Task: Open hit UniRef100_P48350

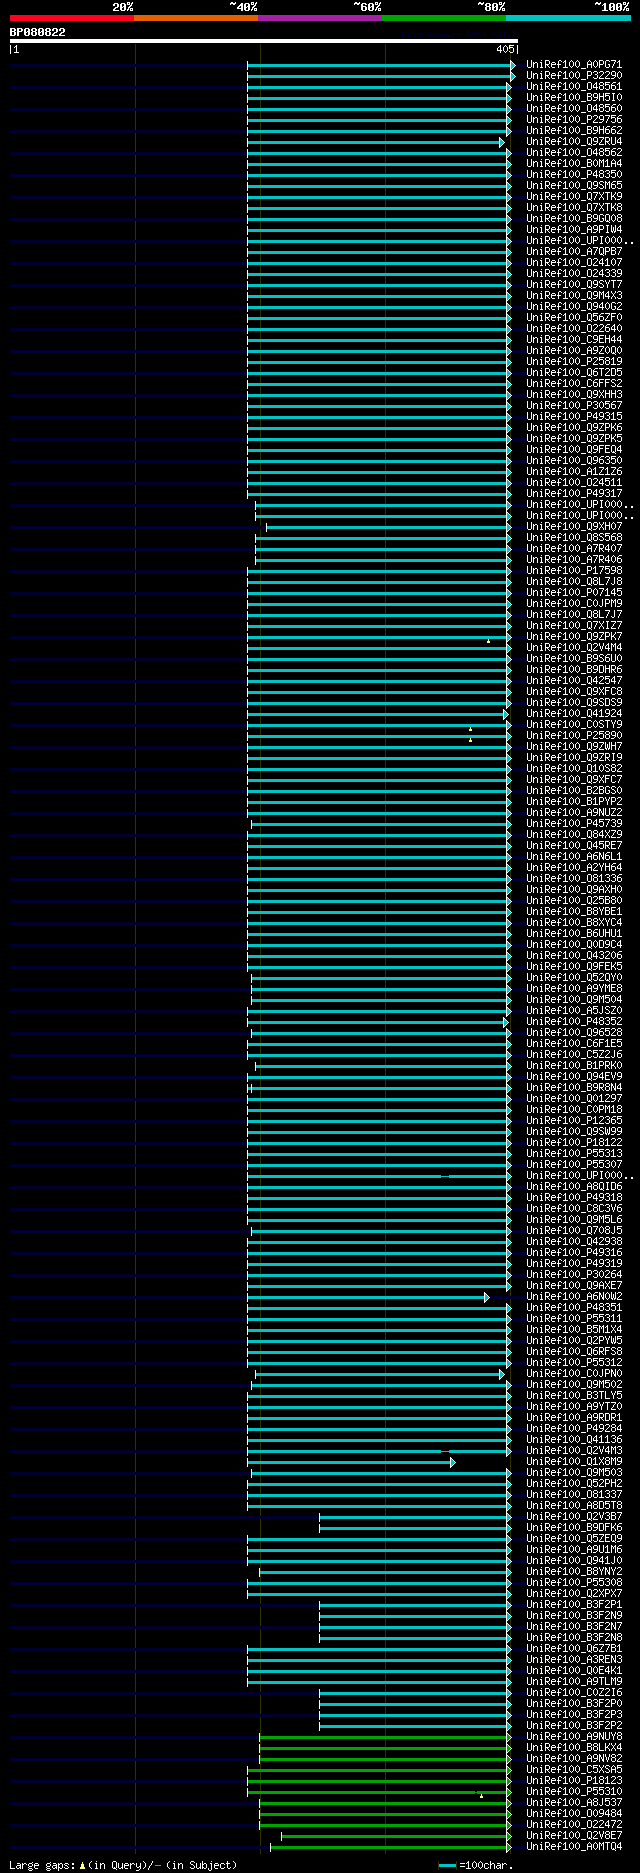Action: click(574, 175)
